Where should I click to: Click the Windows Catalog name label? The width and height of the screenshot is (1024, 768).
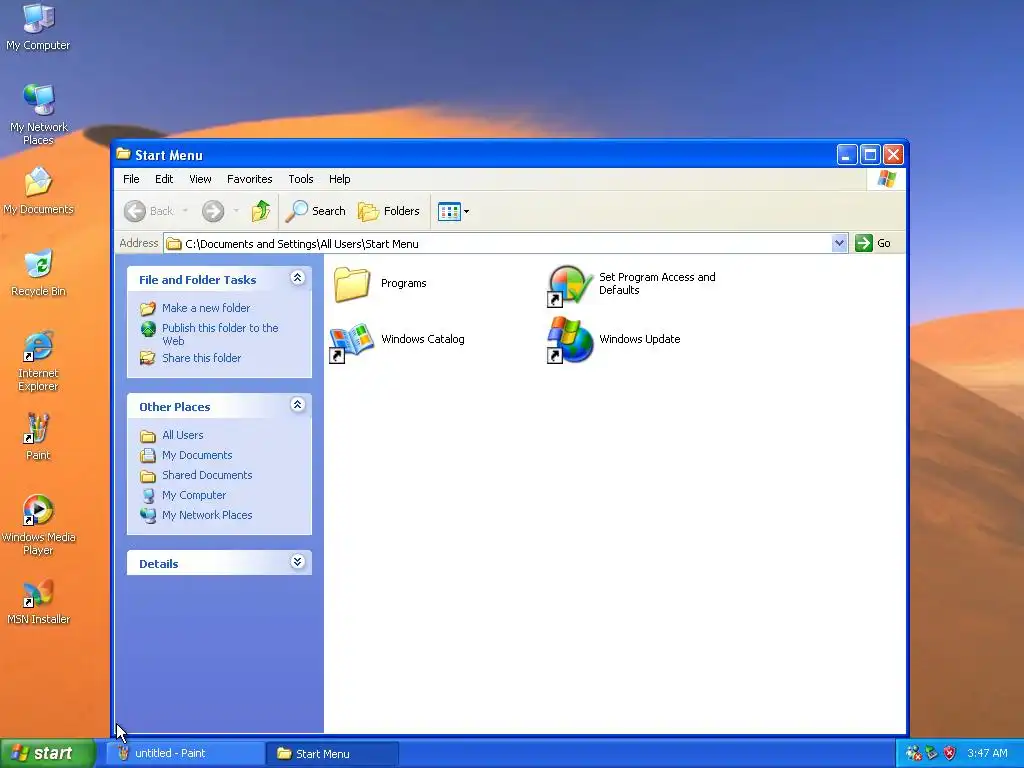pyautogui.click(x=423, y=339)
